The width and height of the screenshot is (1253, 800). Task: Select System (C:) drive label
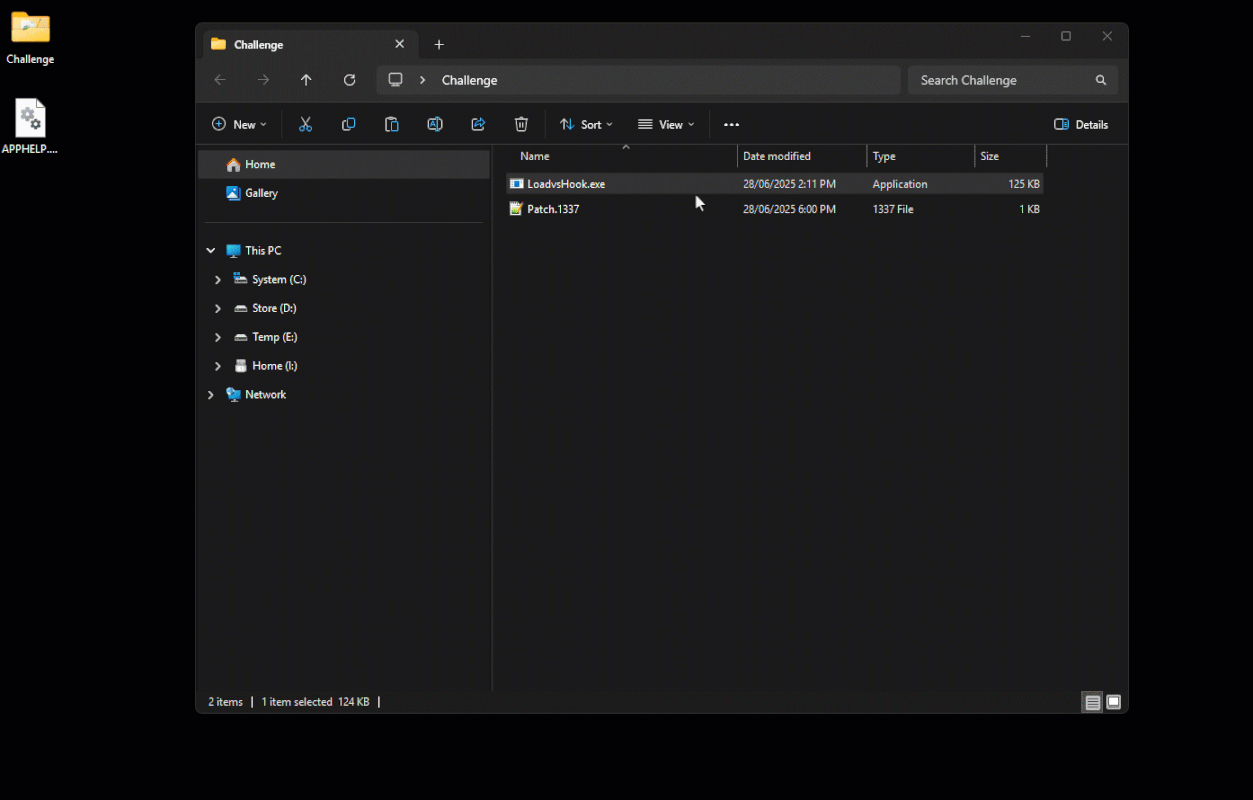coord(279,280)
